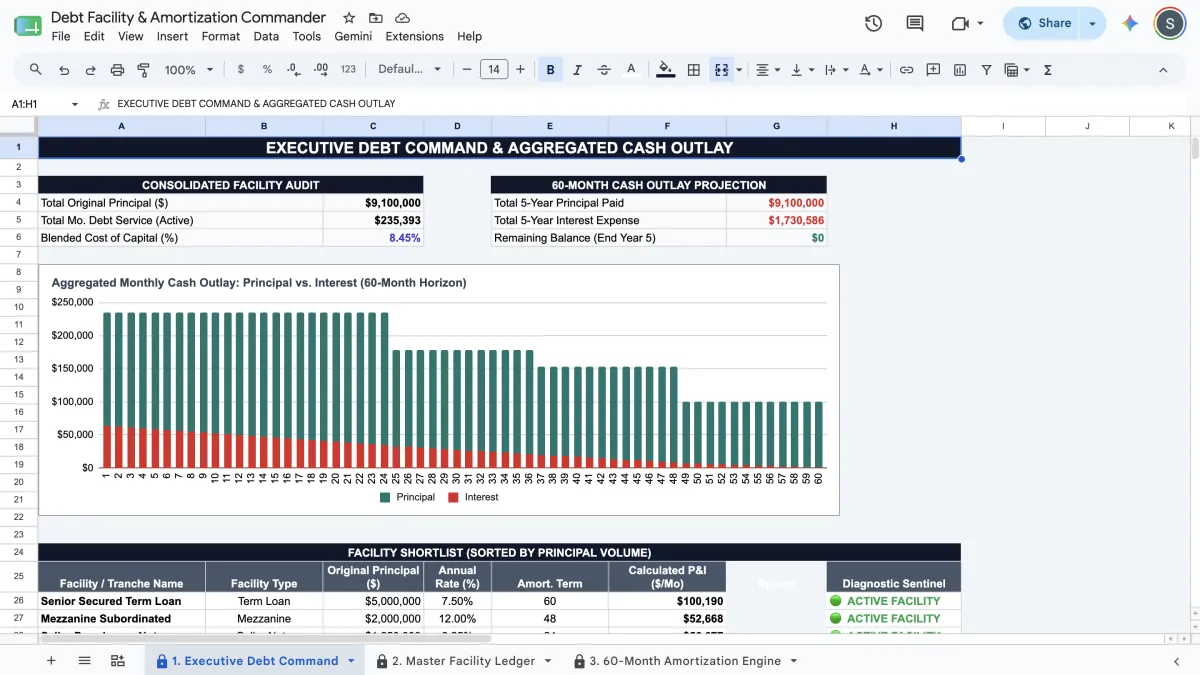The height and width of the screenshot is (675, 1200).
Task: Toggle strikethrough formatting button
Action: coord(603,70)
